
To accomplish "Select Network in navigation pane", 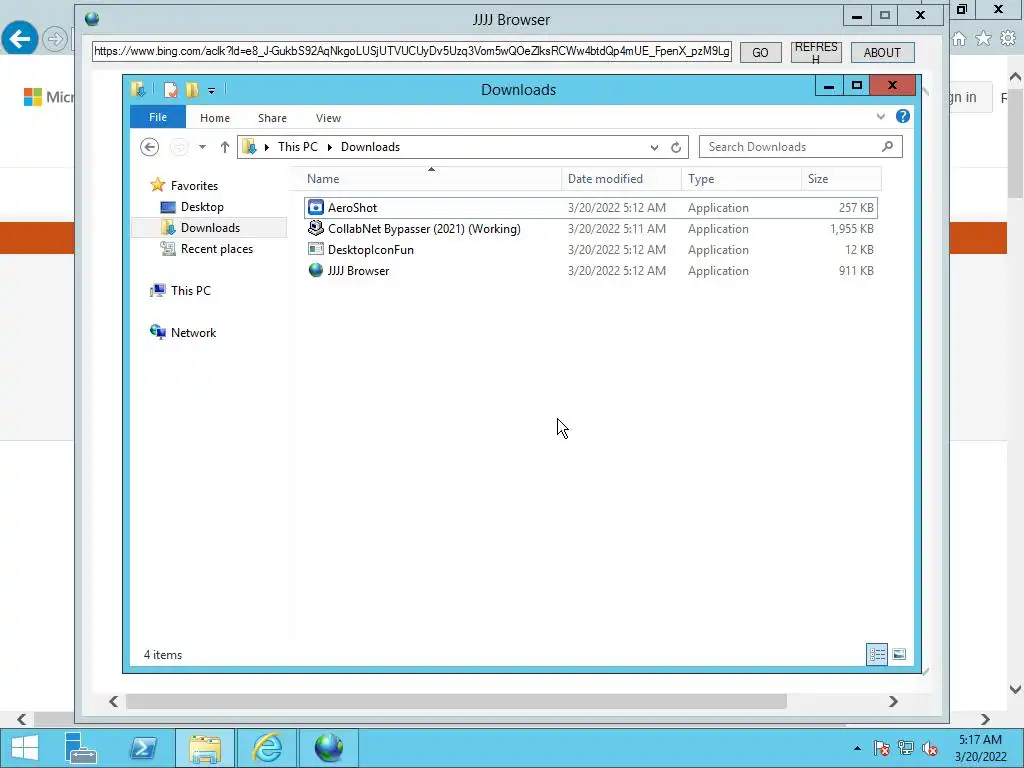I will pyautogui.click(x=193, y=332).
